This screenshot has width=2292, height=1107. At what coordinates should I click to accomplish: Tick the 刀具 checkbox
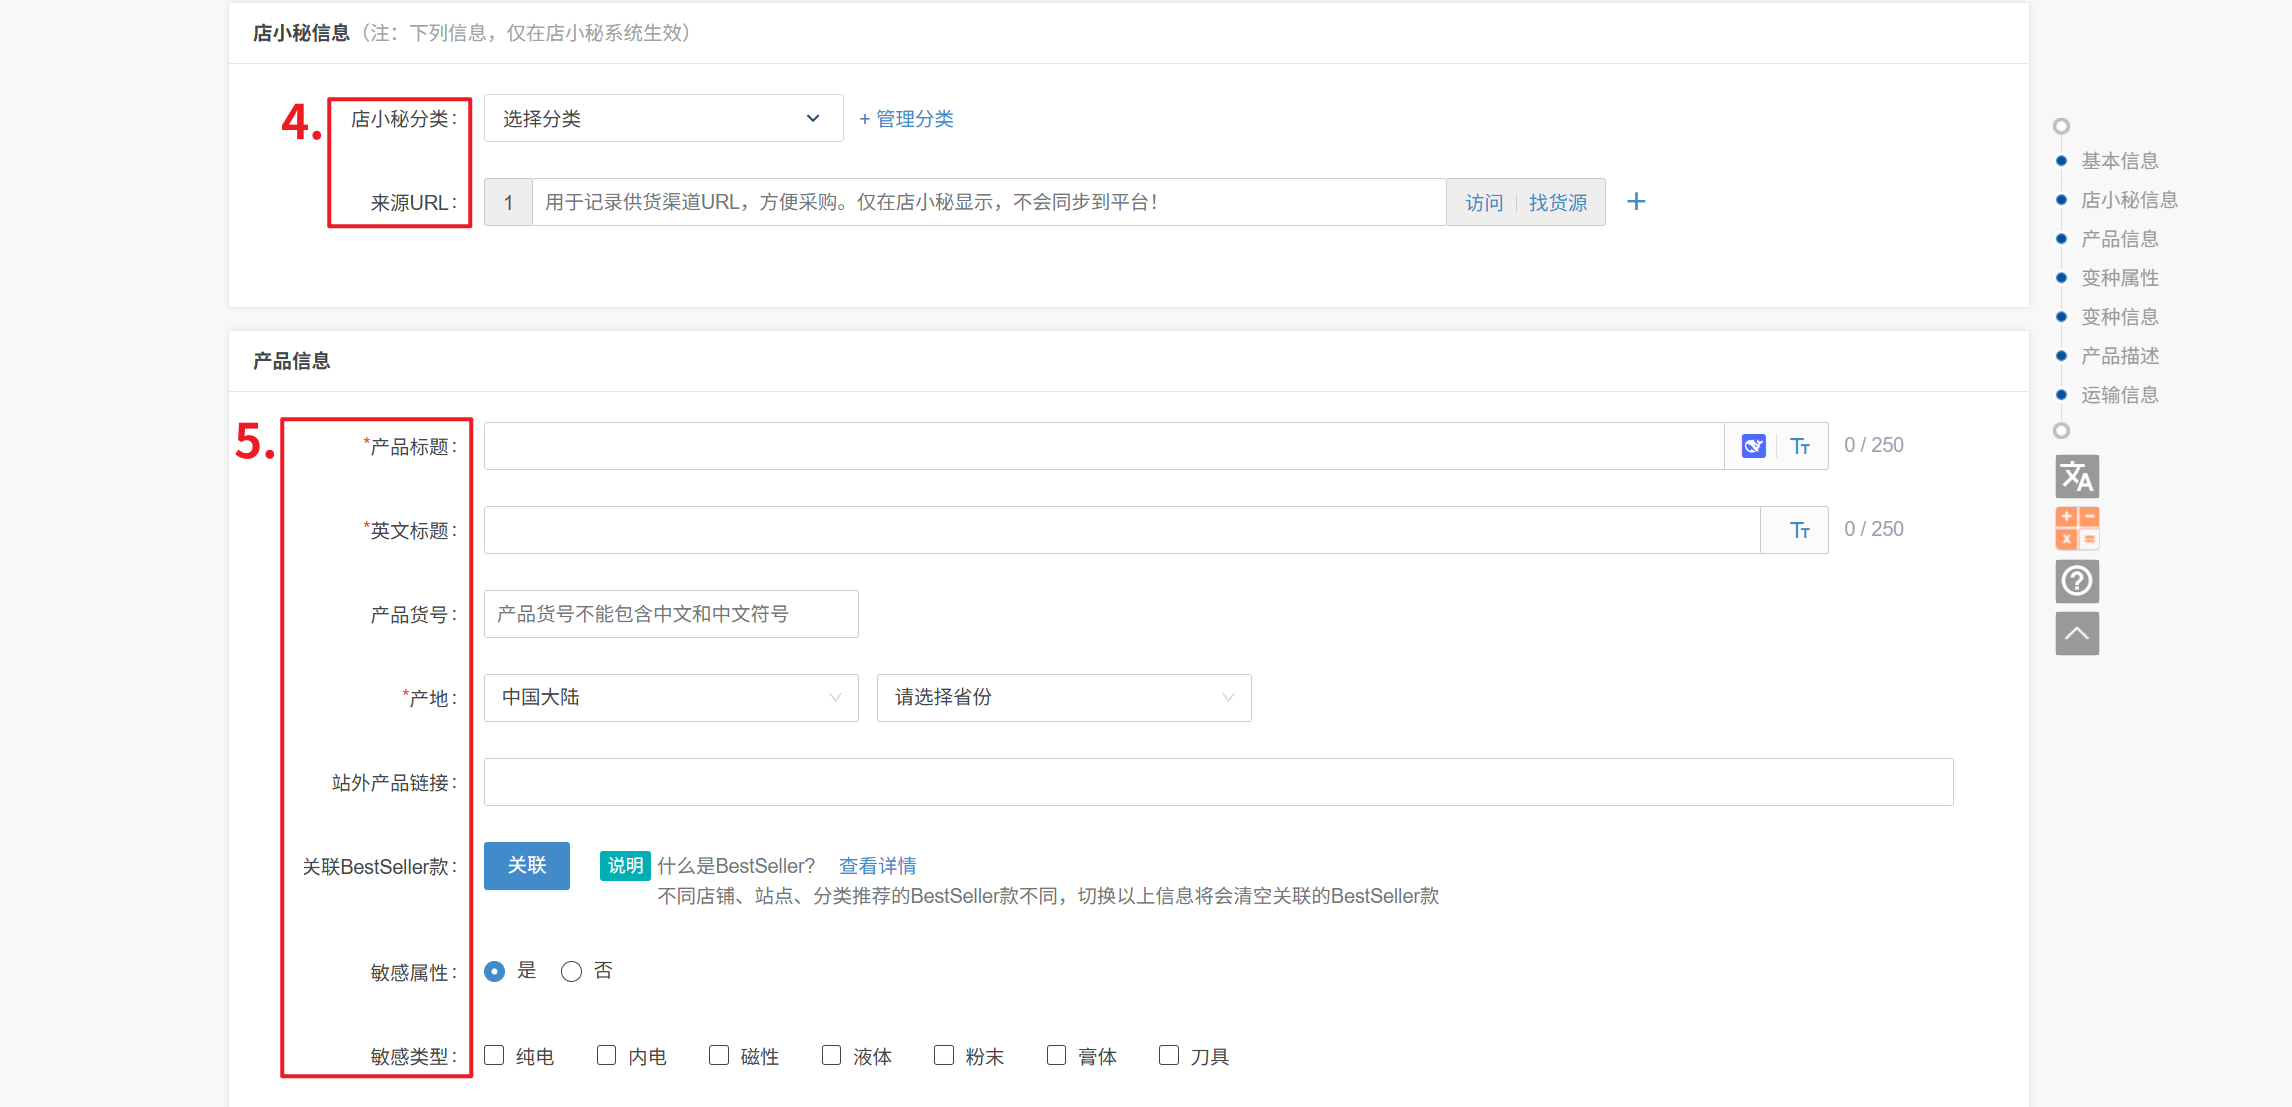tap(1168, 1056)
